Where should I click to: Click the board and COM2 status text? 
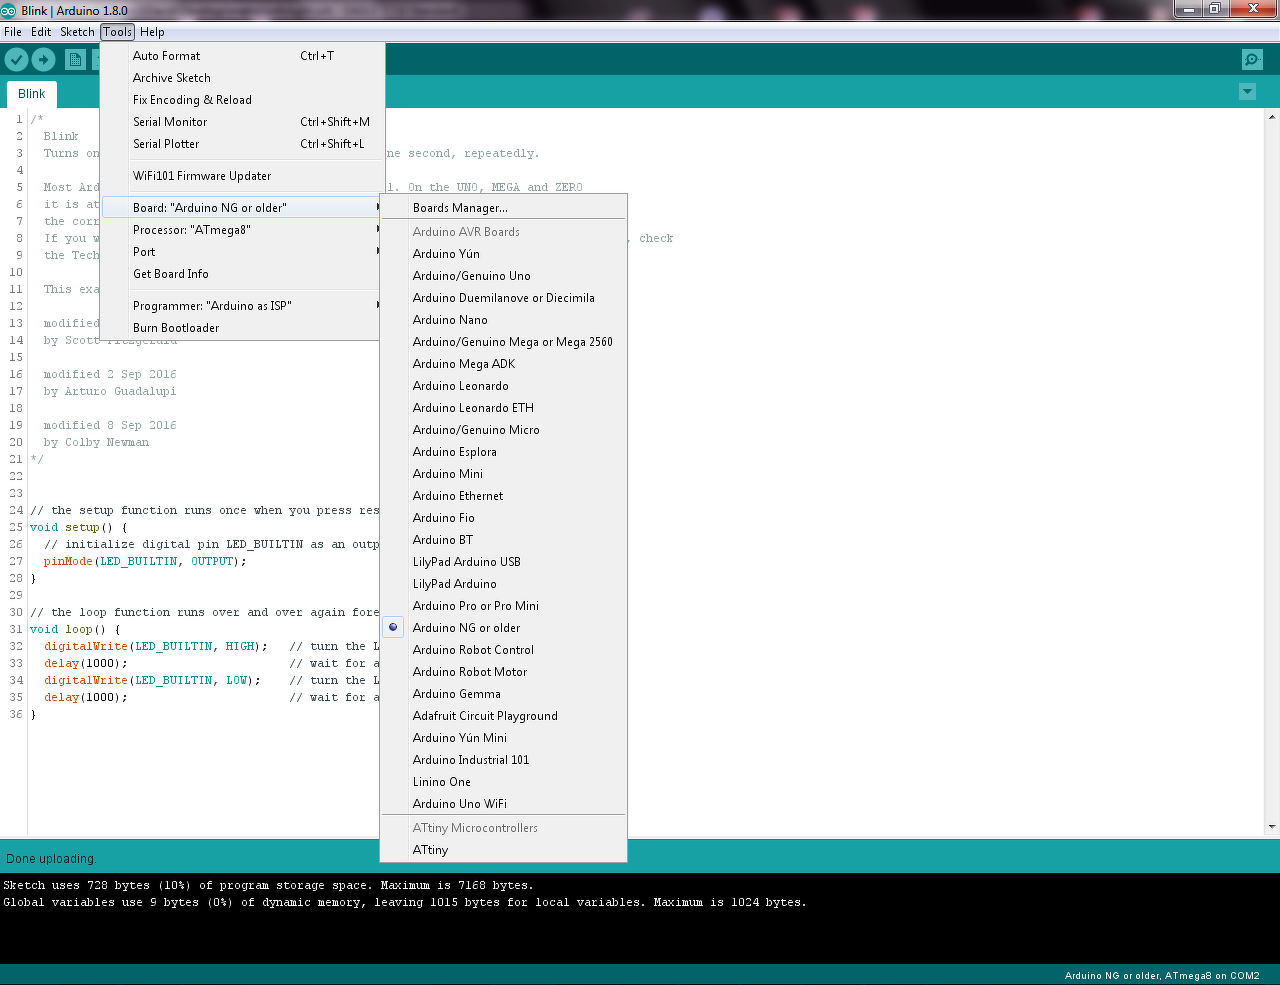[x=1162, y=975]
